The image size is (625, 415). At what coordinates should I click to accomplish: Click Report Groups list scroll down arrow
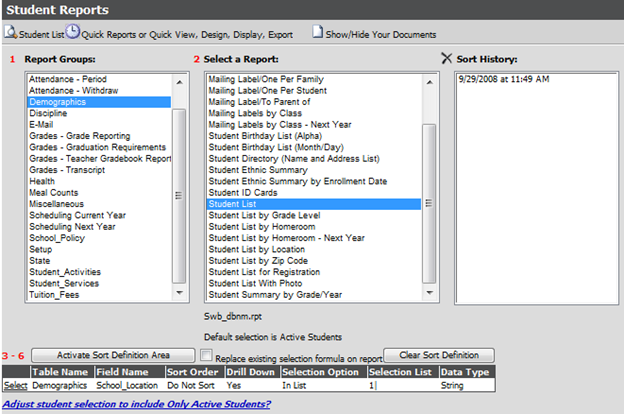click(179, 293)
